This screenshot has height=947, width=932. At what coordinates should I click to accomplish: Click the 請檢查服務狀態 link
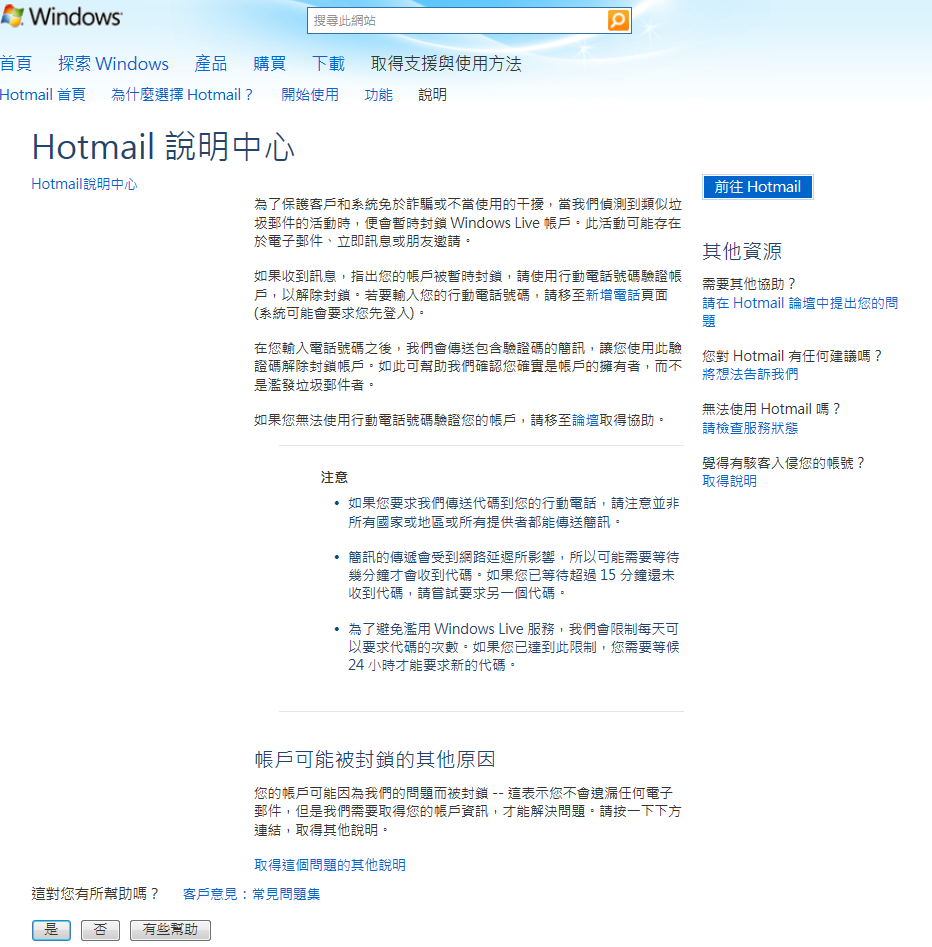pos(750,428)
